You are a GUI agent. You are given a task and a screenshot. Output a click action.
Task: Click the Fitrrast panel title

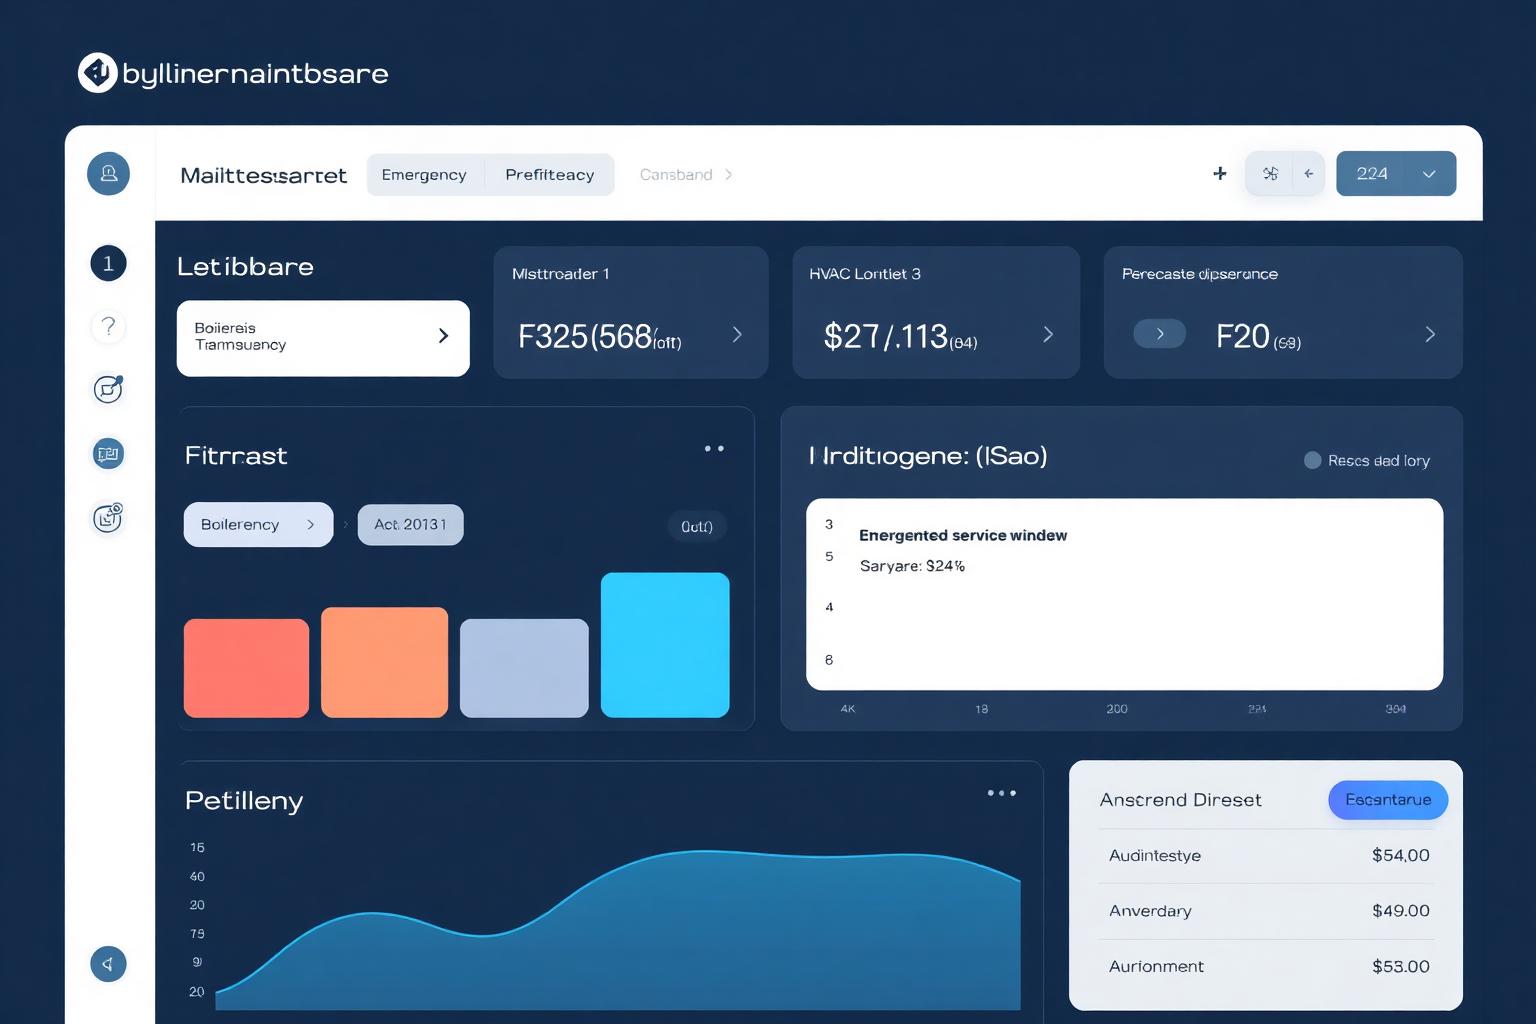coord(236,456)
